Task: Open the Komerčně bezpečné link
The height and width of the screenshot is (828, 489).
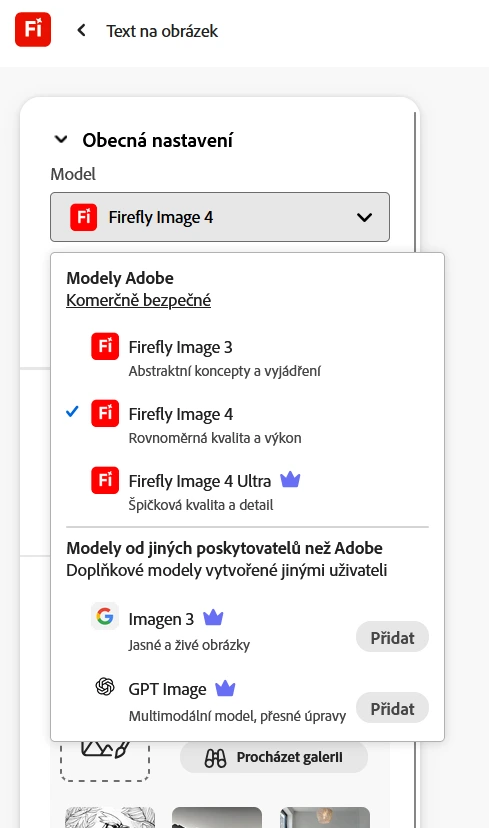Action: point(138,300)
